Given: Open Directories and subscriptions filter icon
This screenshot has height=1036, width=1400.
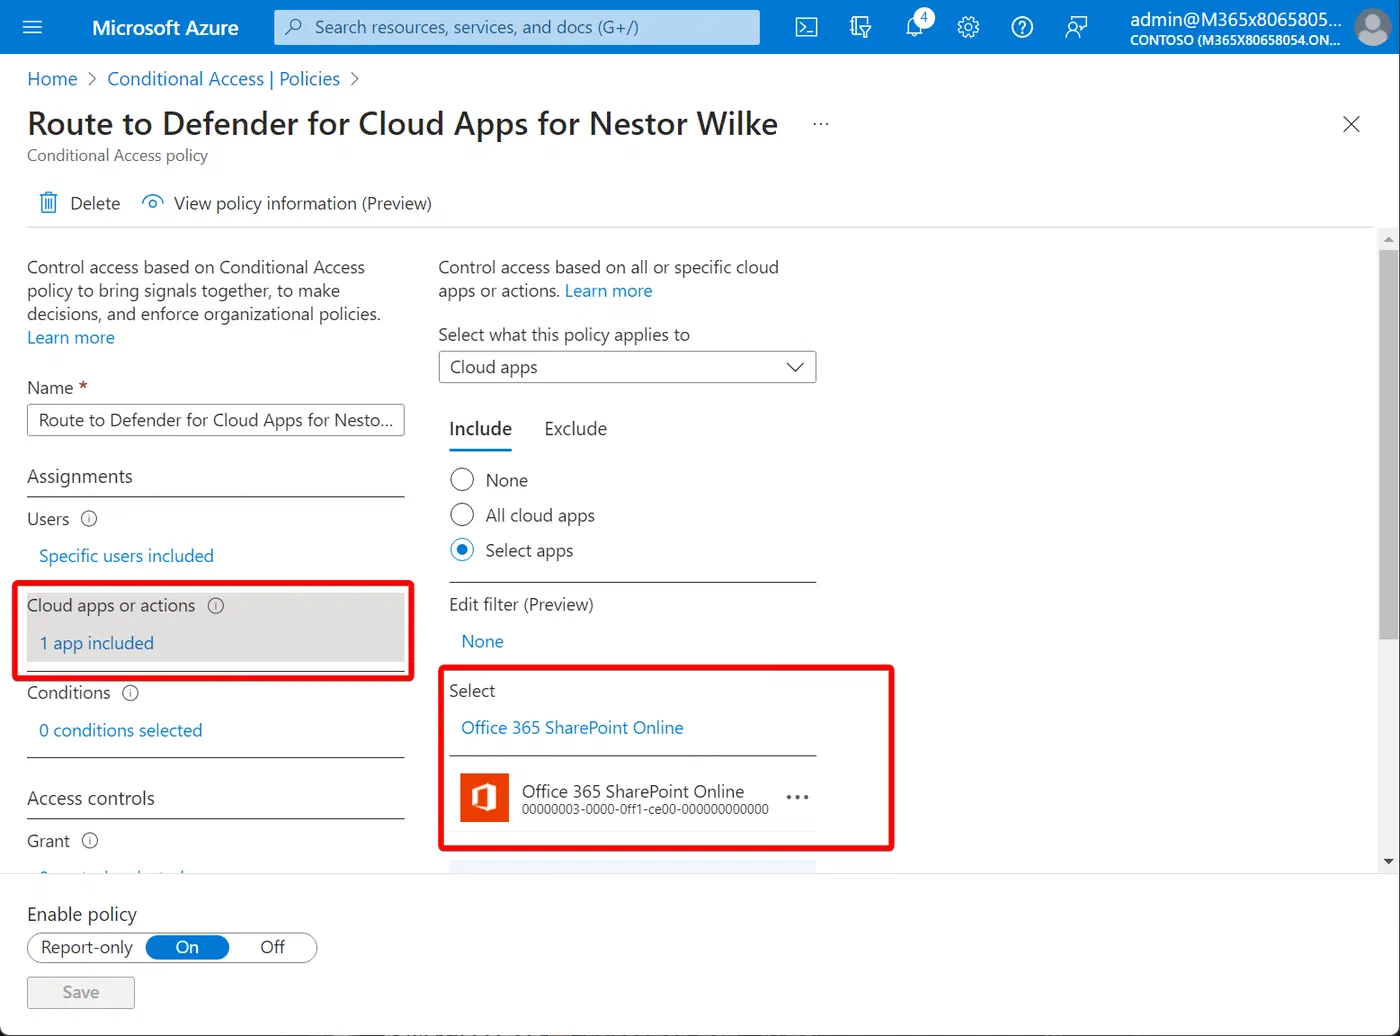Looking at the screenshot, I should click(860, 27).
